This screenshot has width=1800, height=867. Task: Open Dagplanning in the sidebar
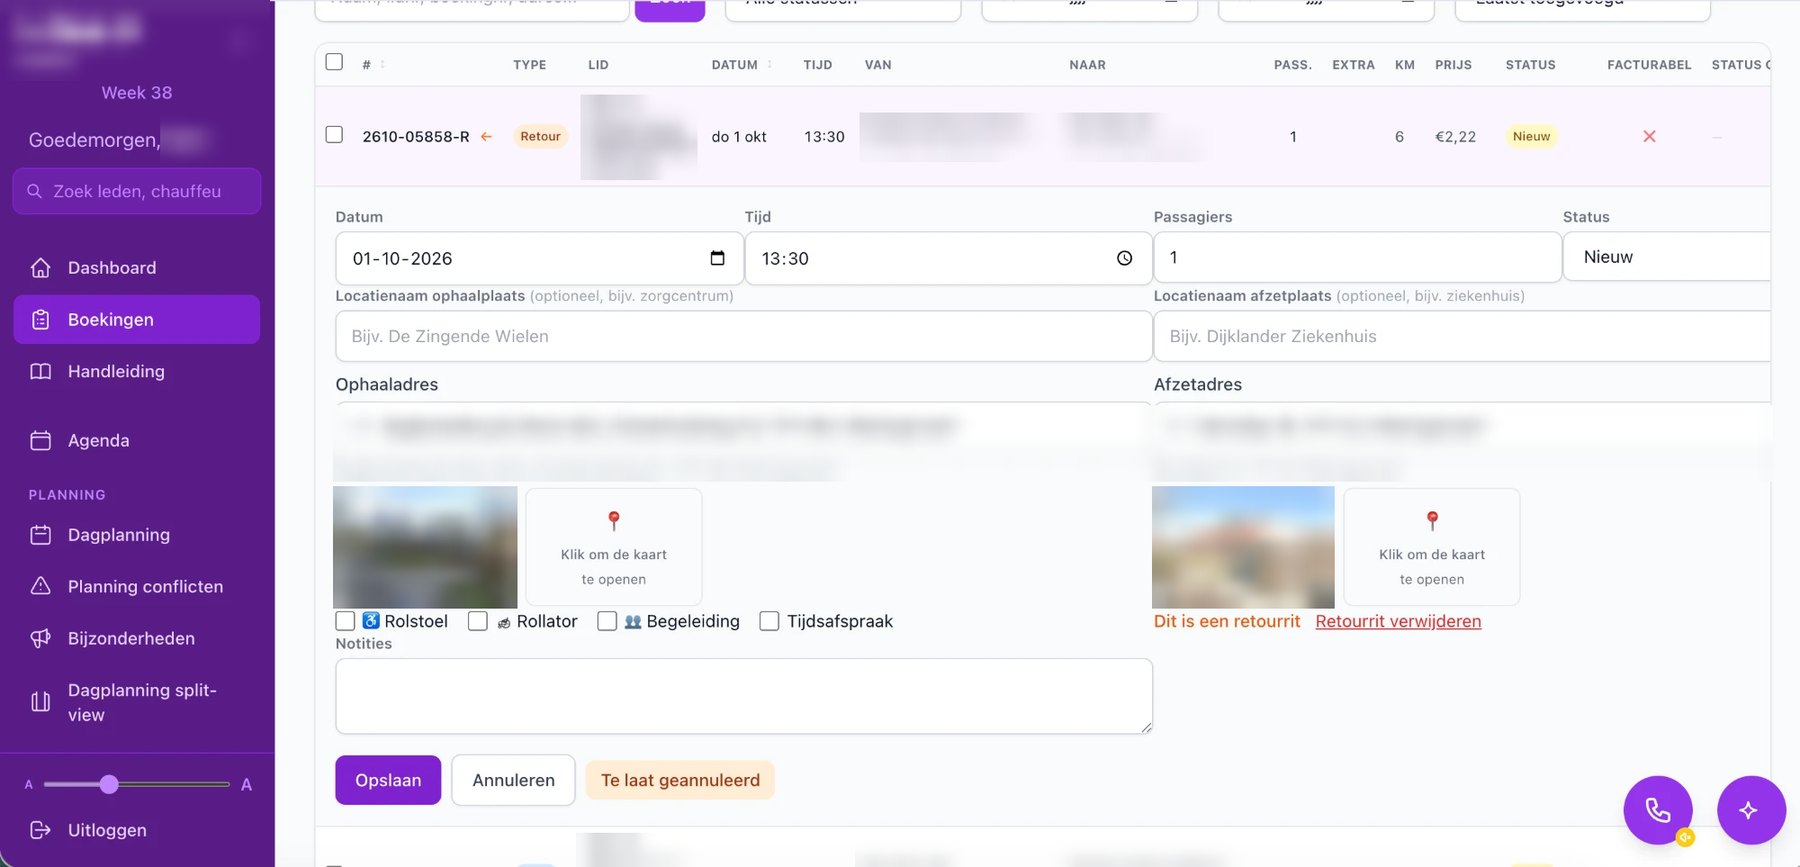[x=137, y=535]
